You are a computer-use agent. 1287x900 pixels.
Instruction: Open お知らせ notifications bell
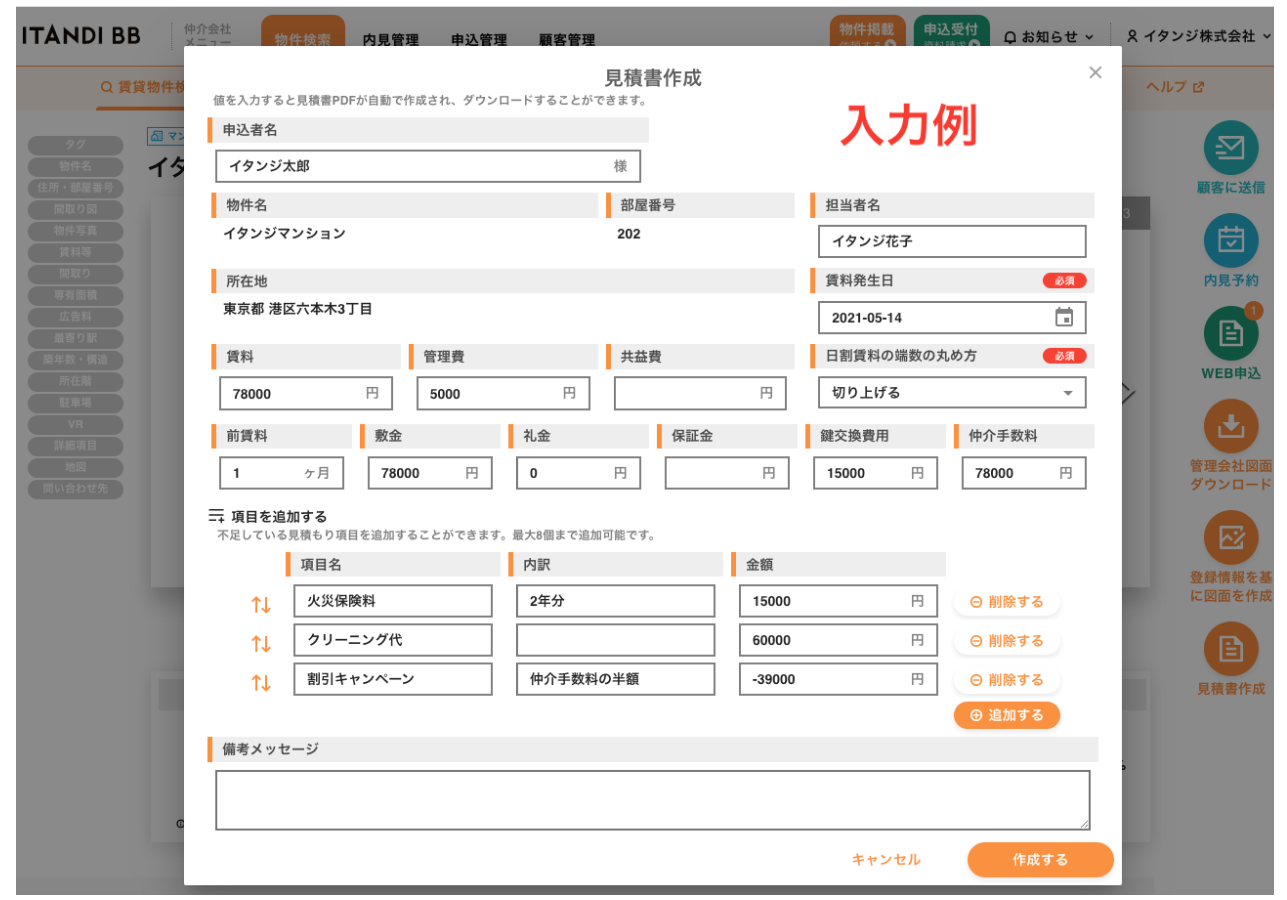[1048, 37]
